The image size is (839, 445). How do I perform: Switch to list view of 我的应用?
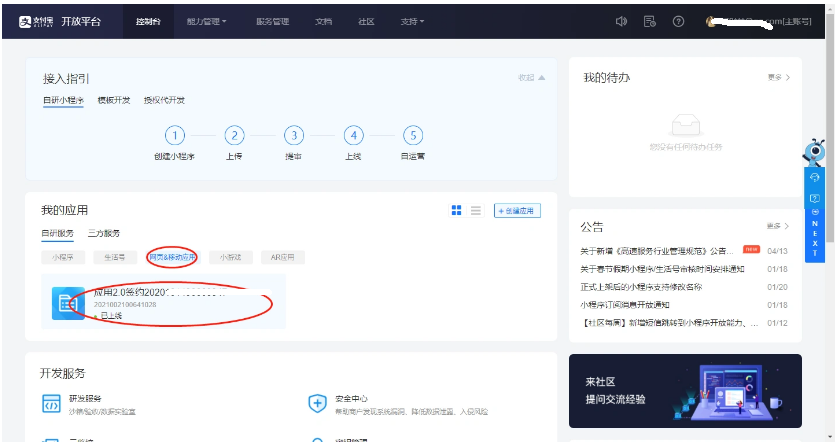(x=476, y=210)
